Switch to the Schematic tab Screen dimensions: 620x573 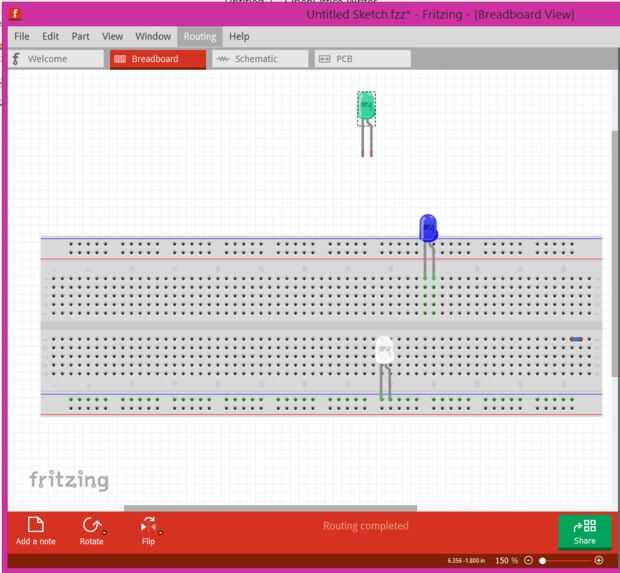click(x=260, y=59)
